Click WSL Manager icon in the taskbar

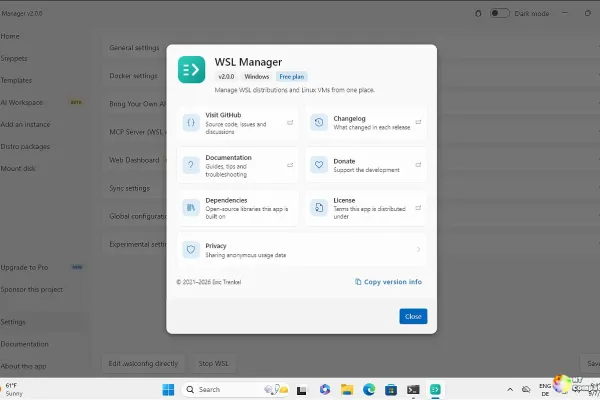click(435, 390)
